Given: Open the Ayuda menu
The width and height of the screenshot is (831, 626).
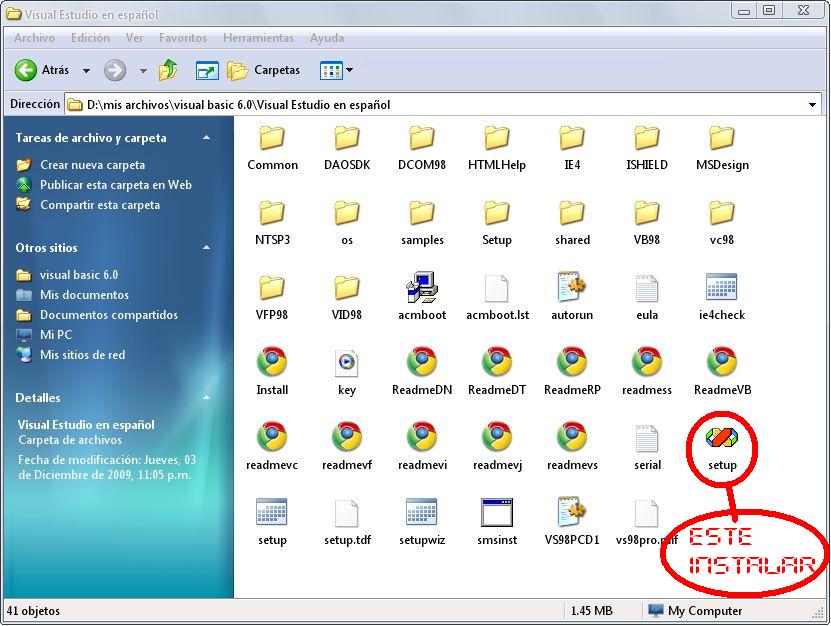Looking at the screenshot, I should point(327,38).
